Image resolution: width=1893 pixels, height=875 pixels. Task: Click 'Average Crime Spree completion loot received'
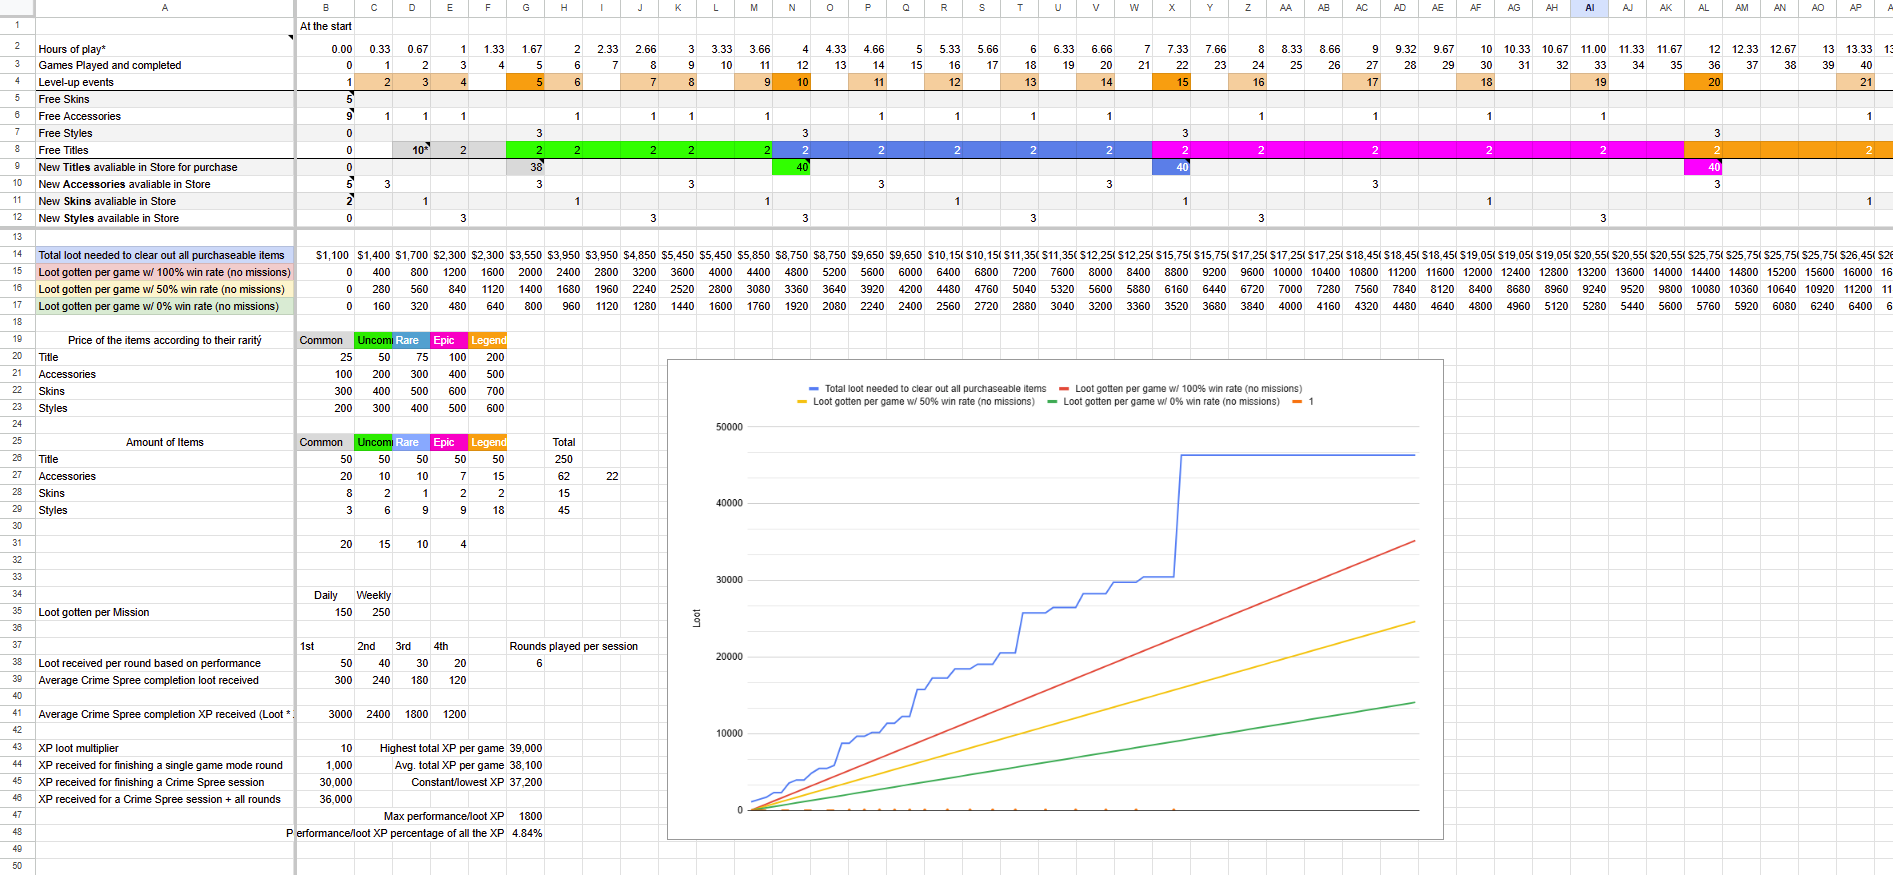pyautogui.click(x=165, y=680)
